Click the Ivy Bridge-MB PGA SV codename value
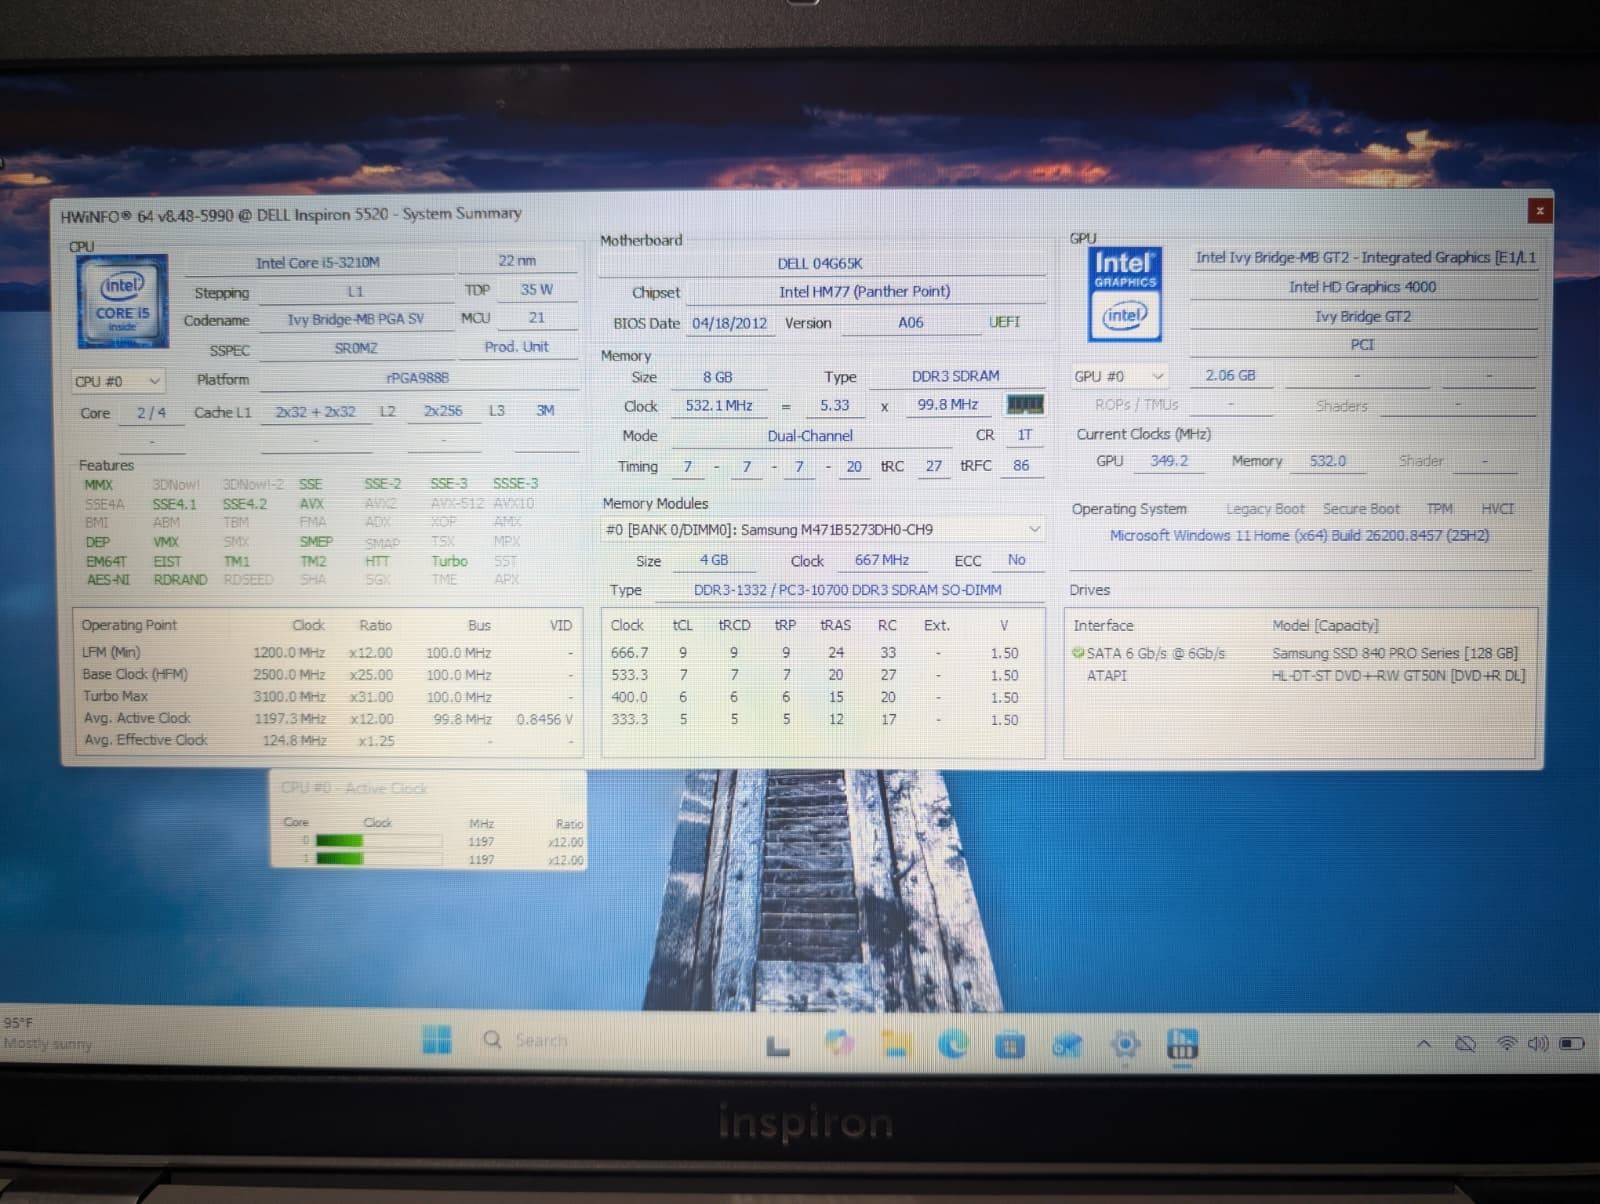Image resolution: width=1600 pixels, height=1204 pixels. [x=356, y=319]
